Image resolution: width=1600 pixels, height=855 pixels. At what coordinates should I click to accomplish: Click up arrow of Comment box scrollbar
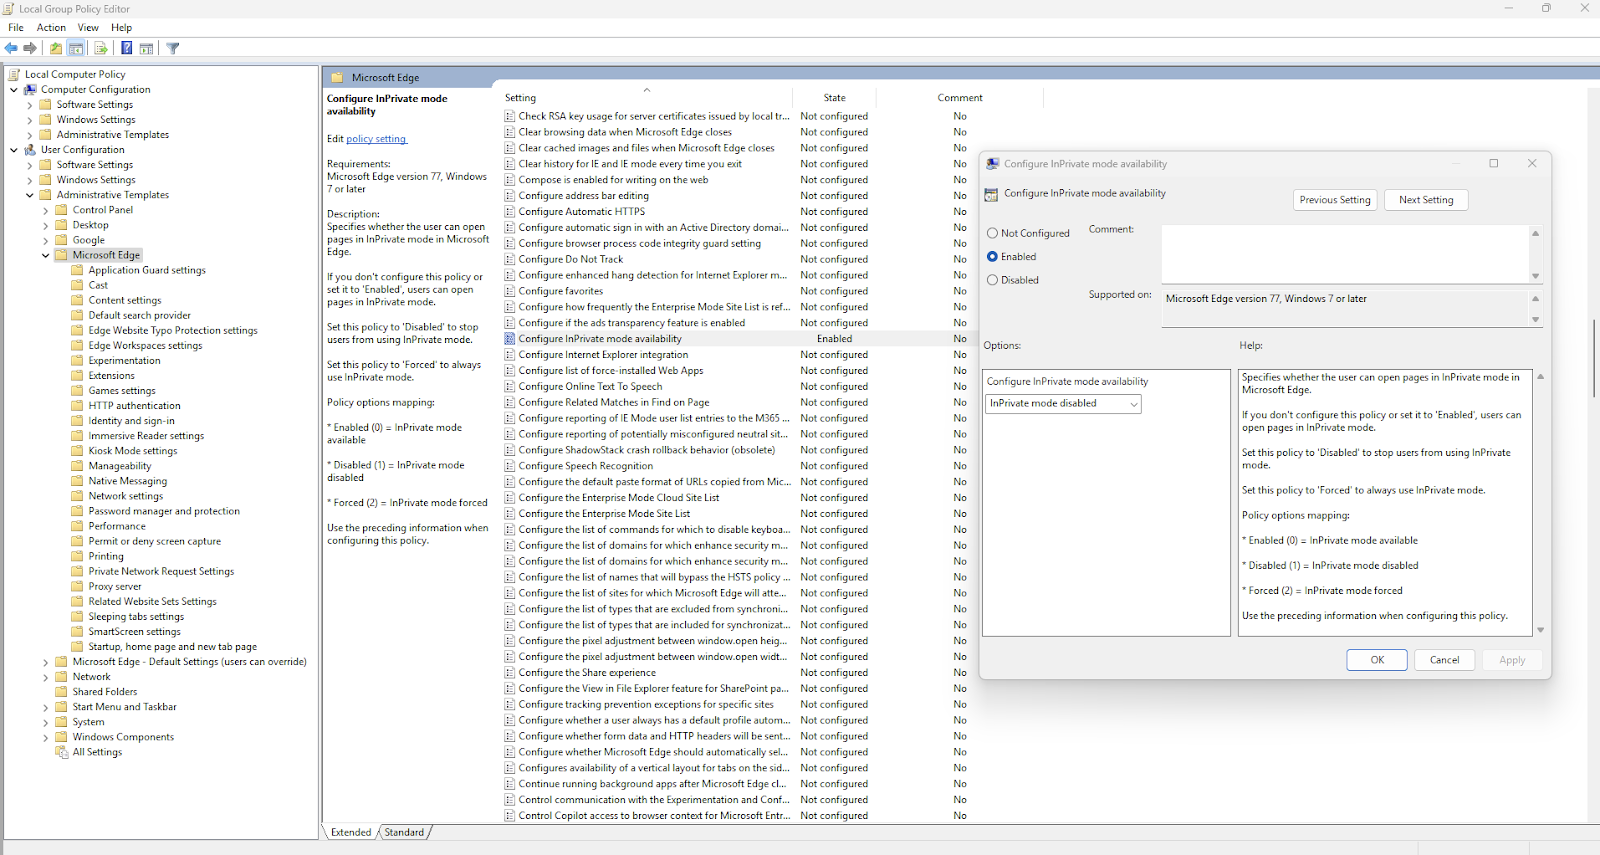point(1535,233)
